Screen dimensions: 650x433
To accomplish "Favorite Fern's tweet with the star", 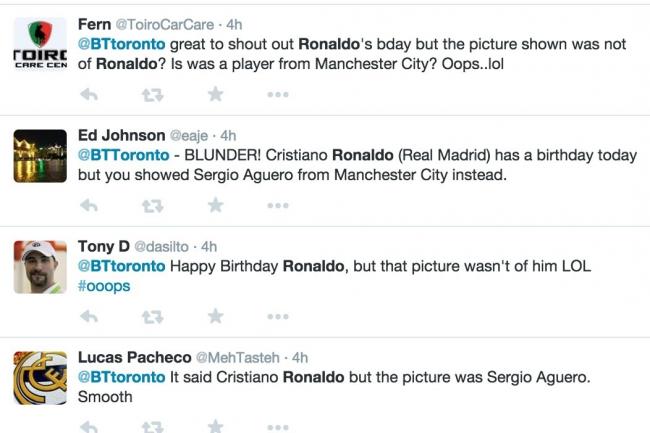I will pos(215,94).
